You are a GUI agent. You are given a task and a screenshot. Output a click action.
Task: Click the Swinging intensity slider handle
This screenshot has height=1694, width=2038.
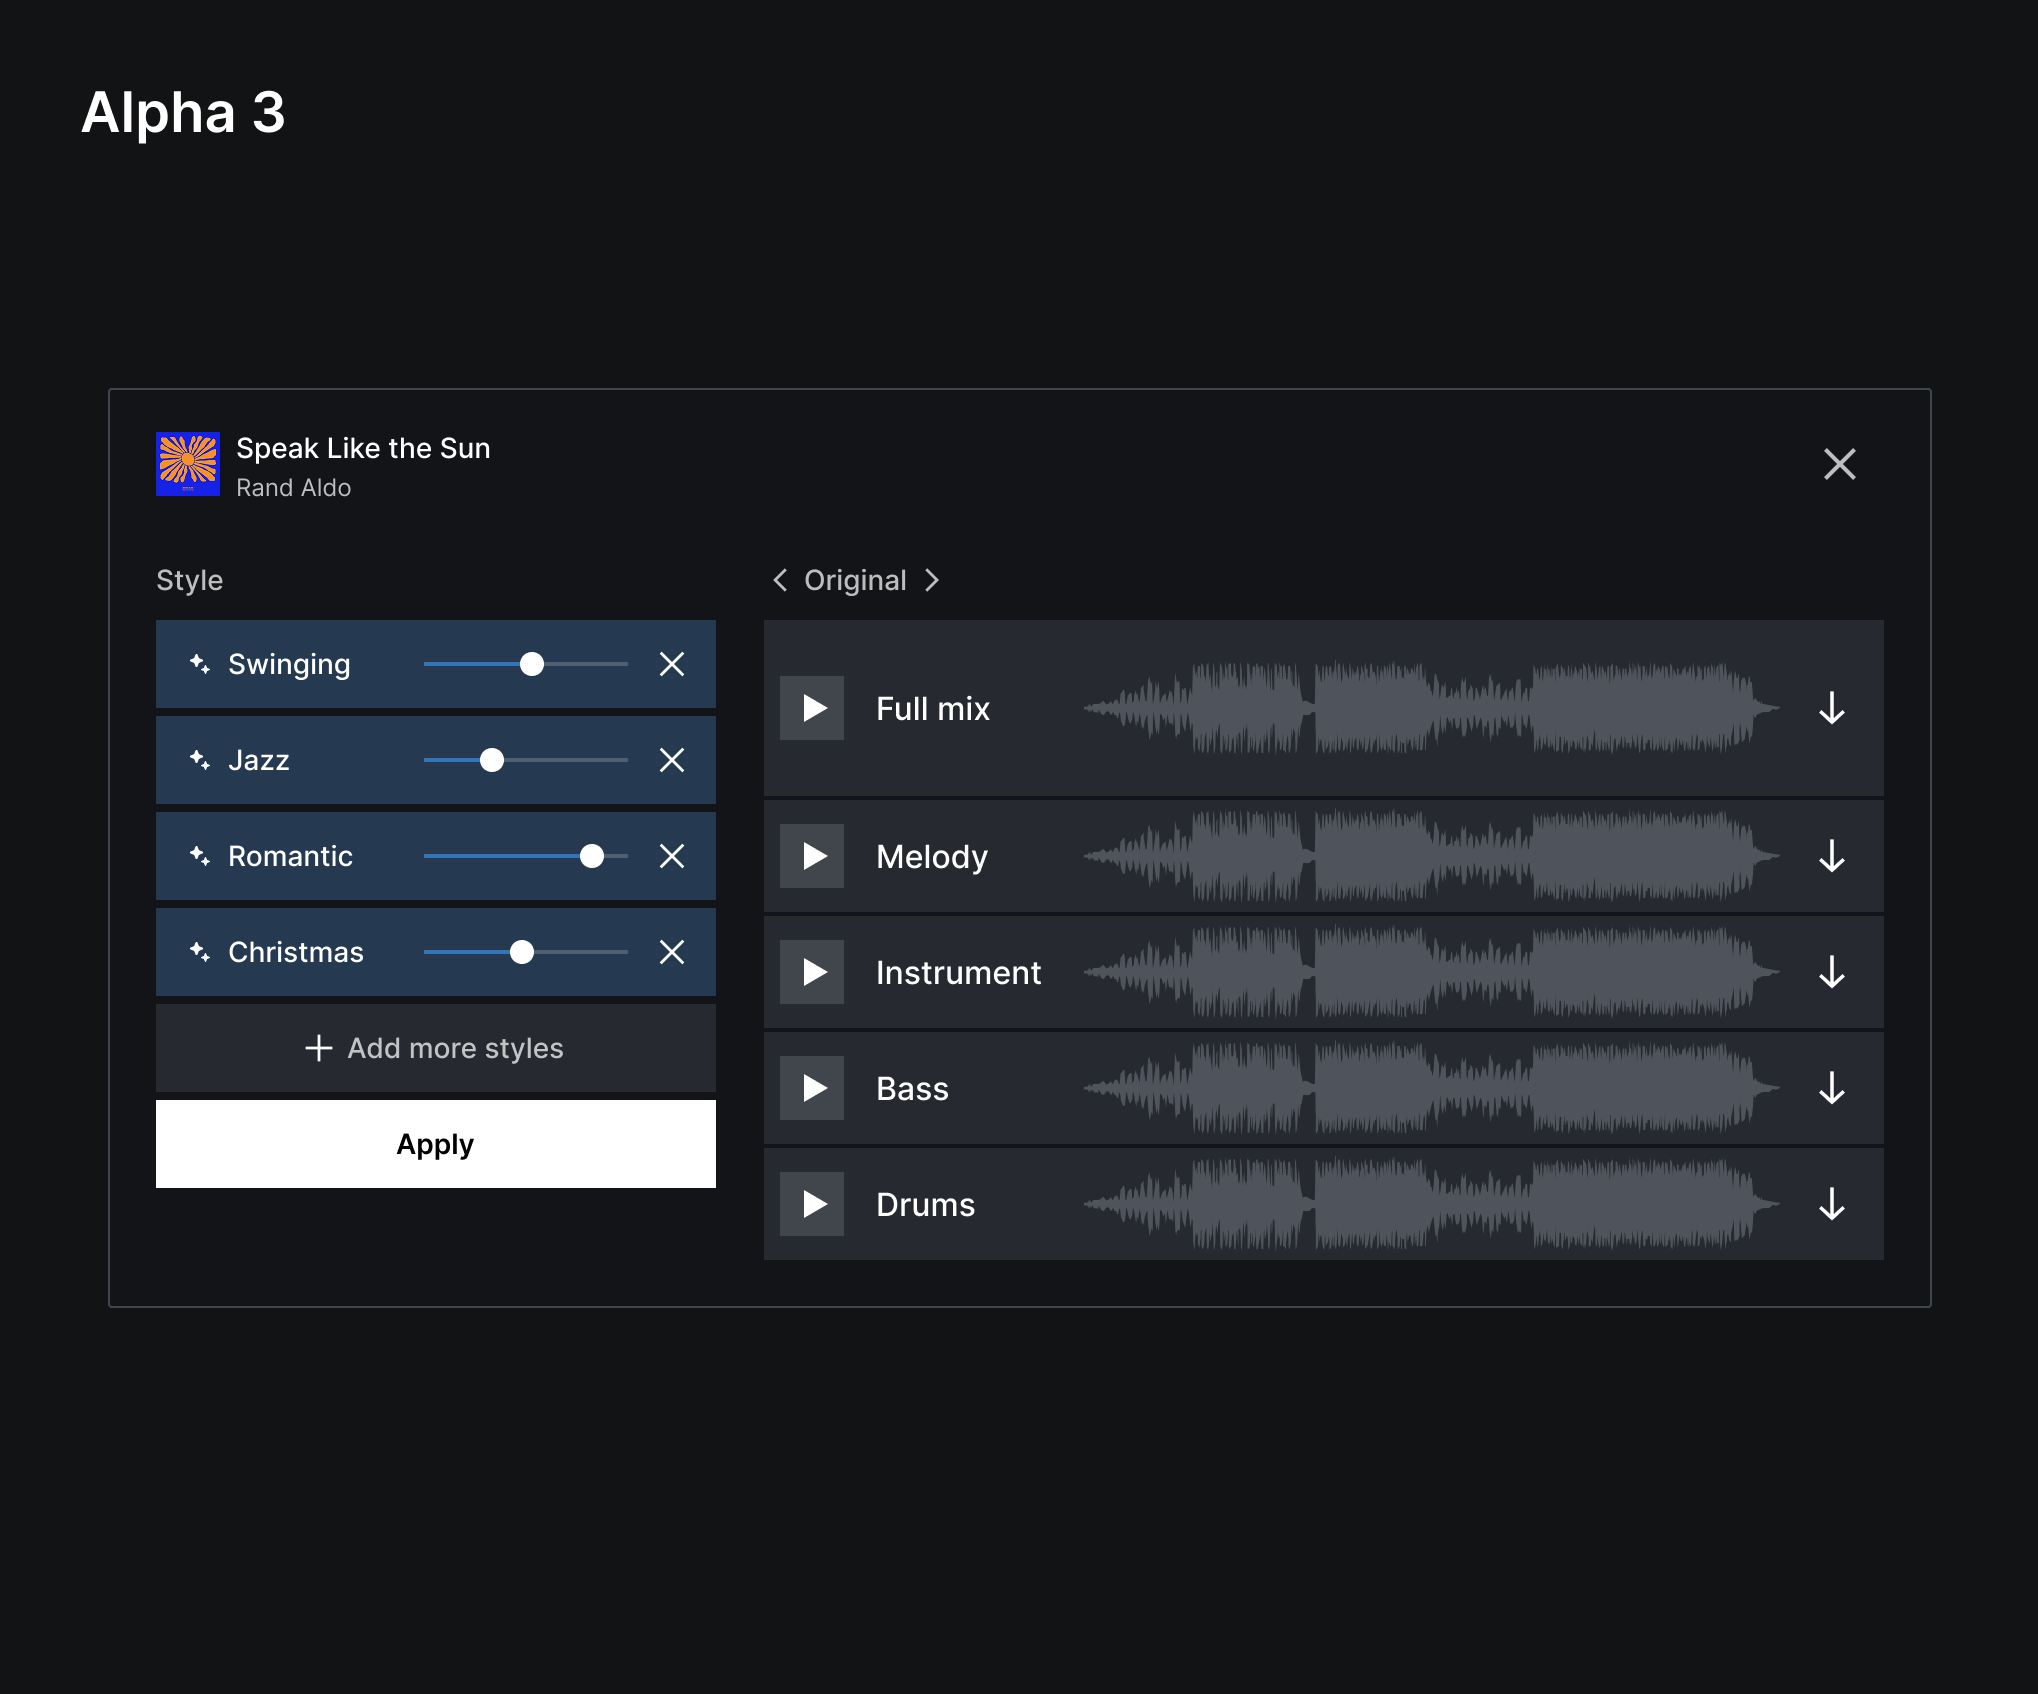[532, 664]
